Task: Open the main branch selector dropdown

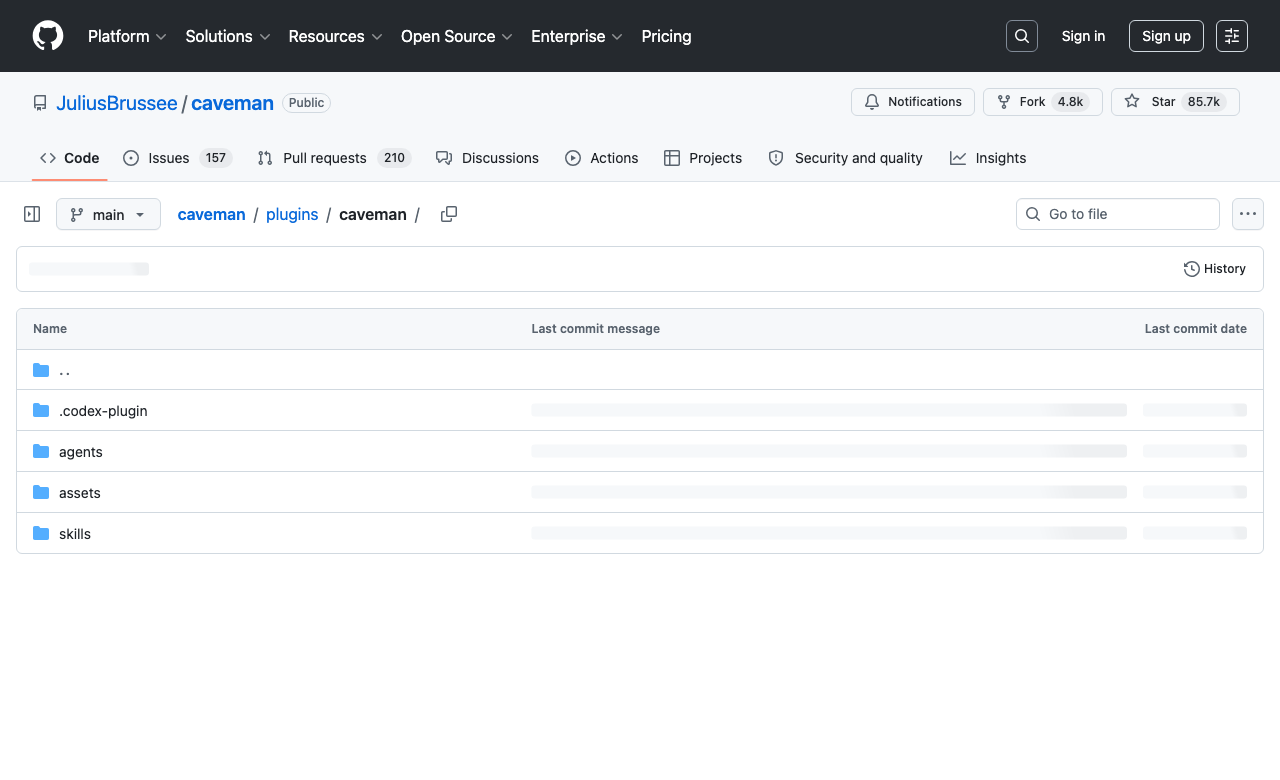Action: point(108,214)
